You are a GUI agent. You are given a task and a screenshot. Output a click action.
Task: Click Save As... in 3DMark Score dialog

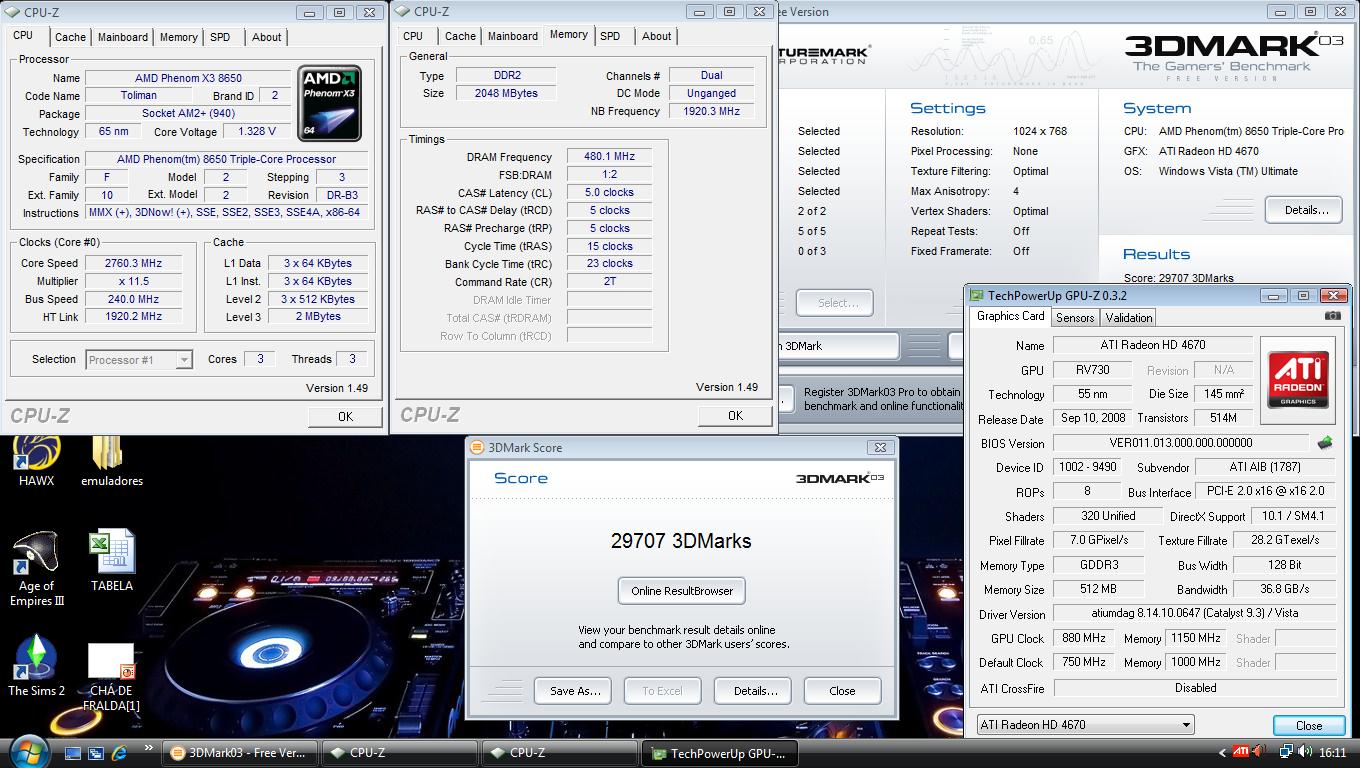(575, 691)
